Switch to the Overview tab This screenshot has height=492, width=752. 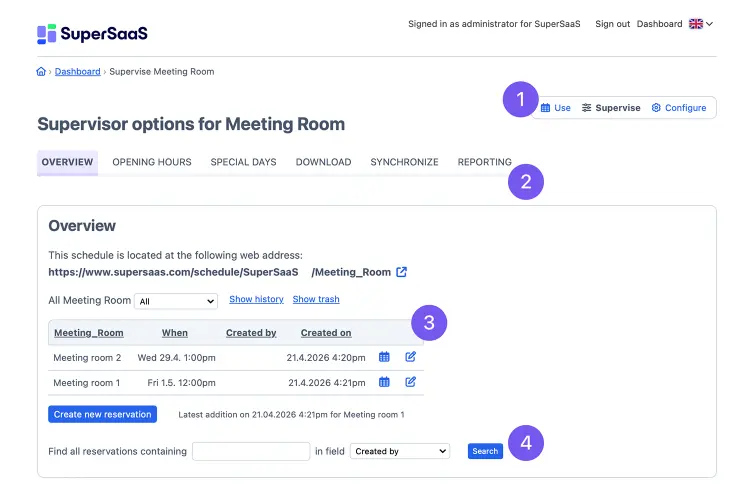[68, 162]
